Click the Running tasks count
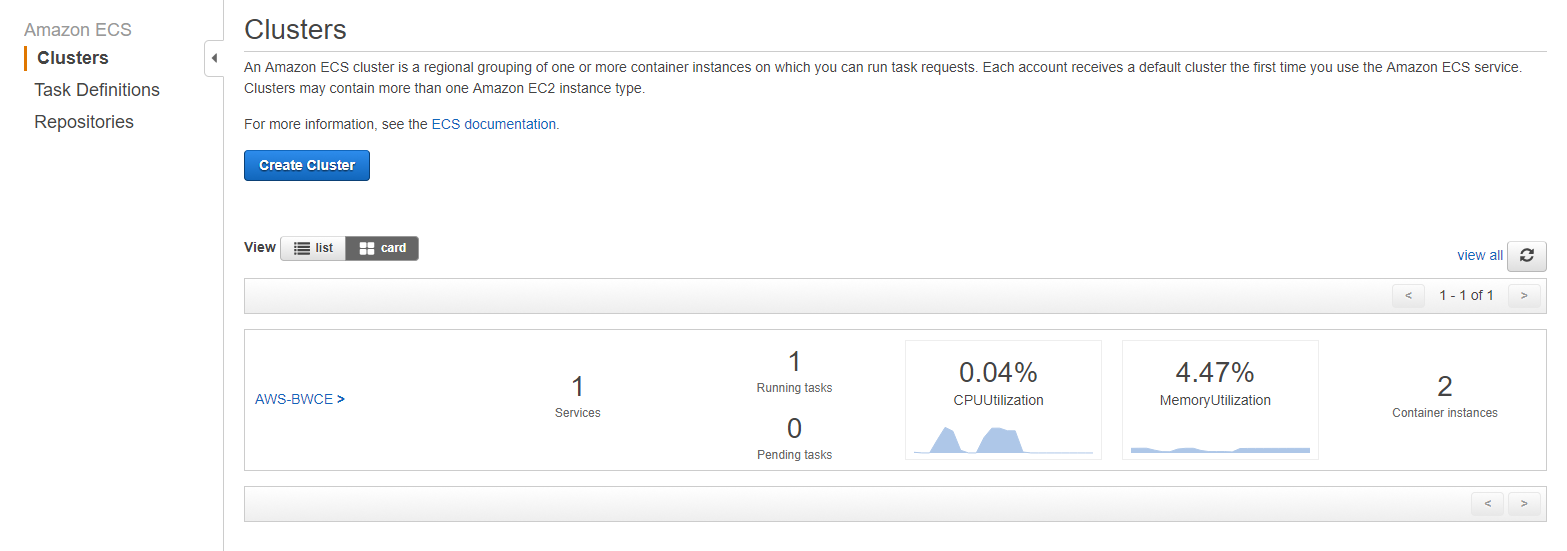1567x551 pixels. click(794, 362)
